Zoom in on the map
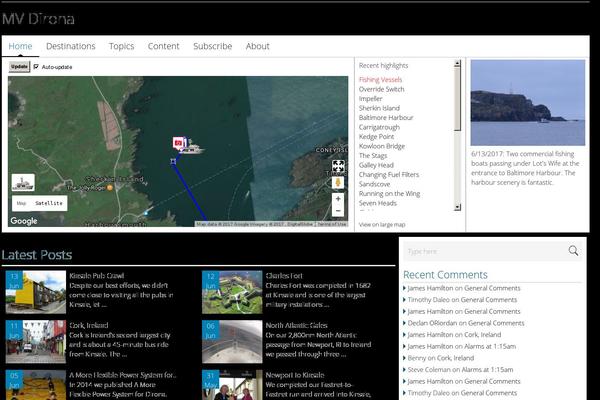 pos(338,199)
